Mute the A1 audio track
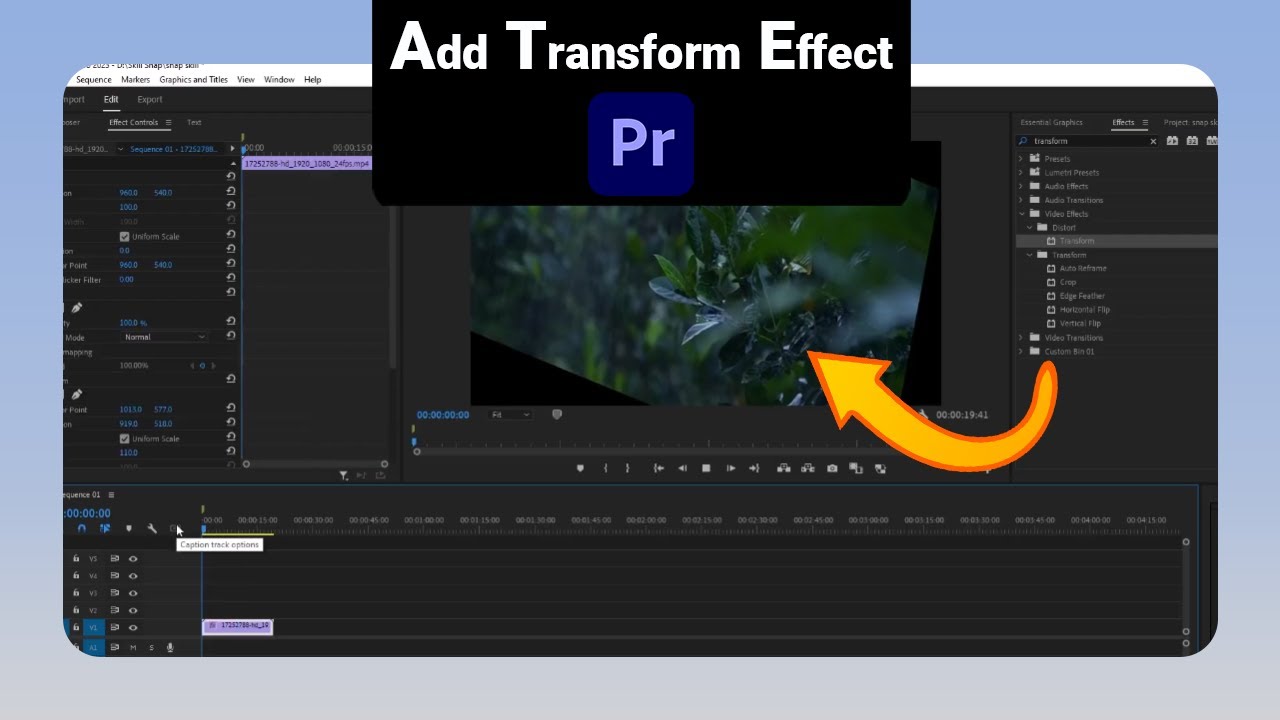Screen dimensions: 1280x720 click(133, 648)
